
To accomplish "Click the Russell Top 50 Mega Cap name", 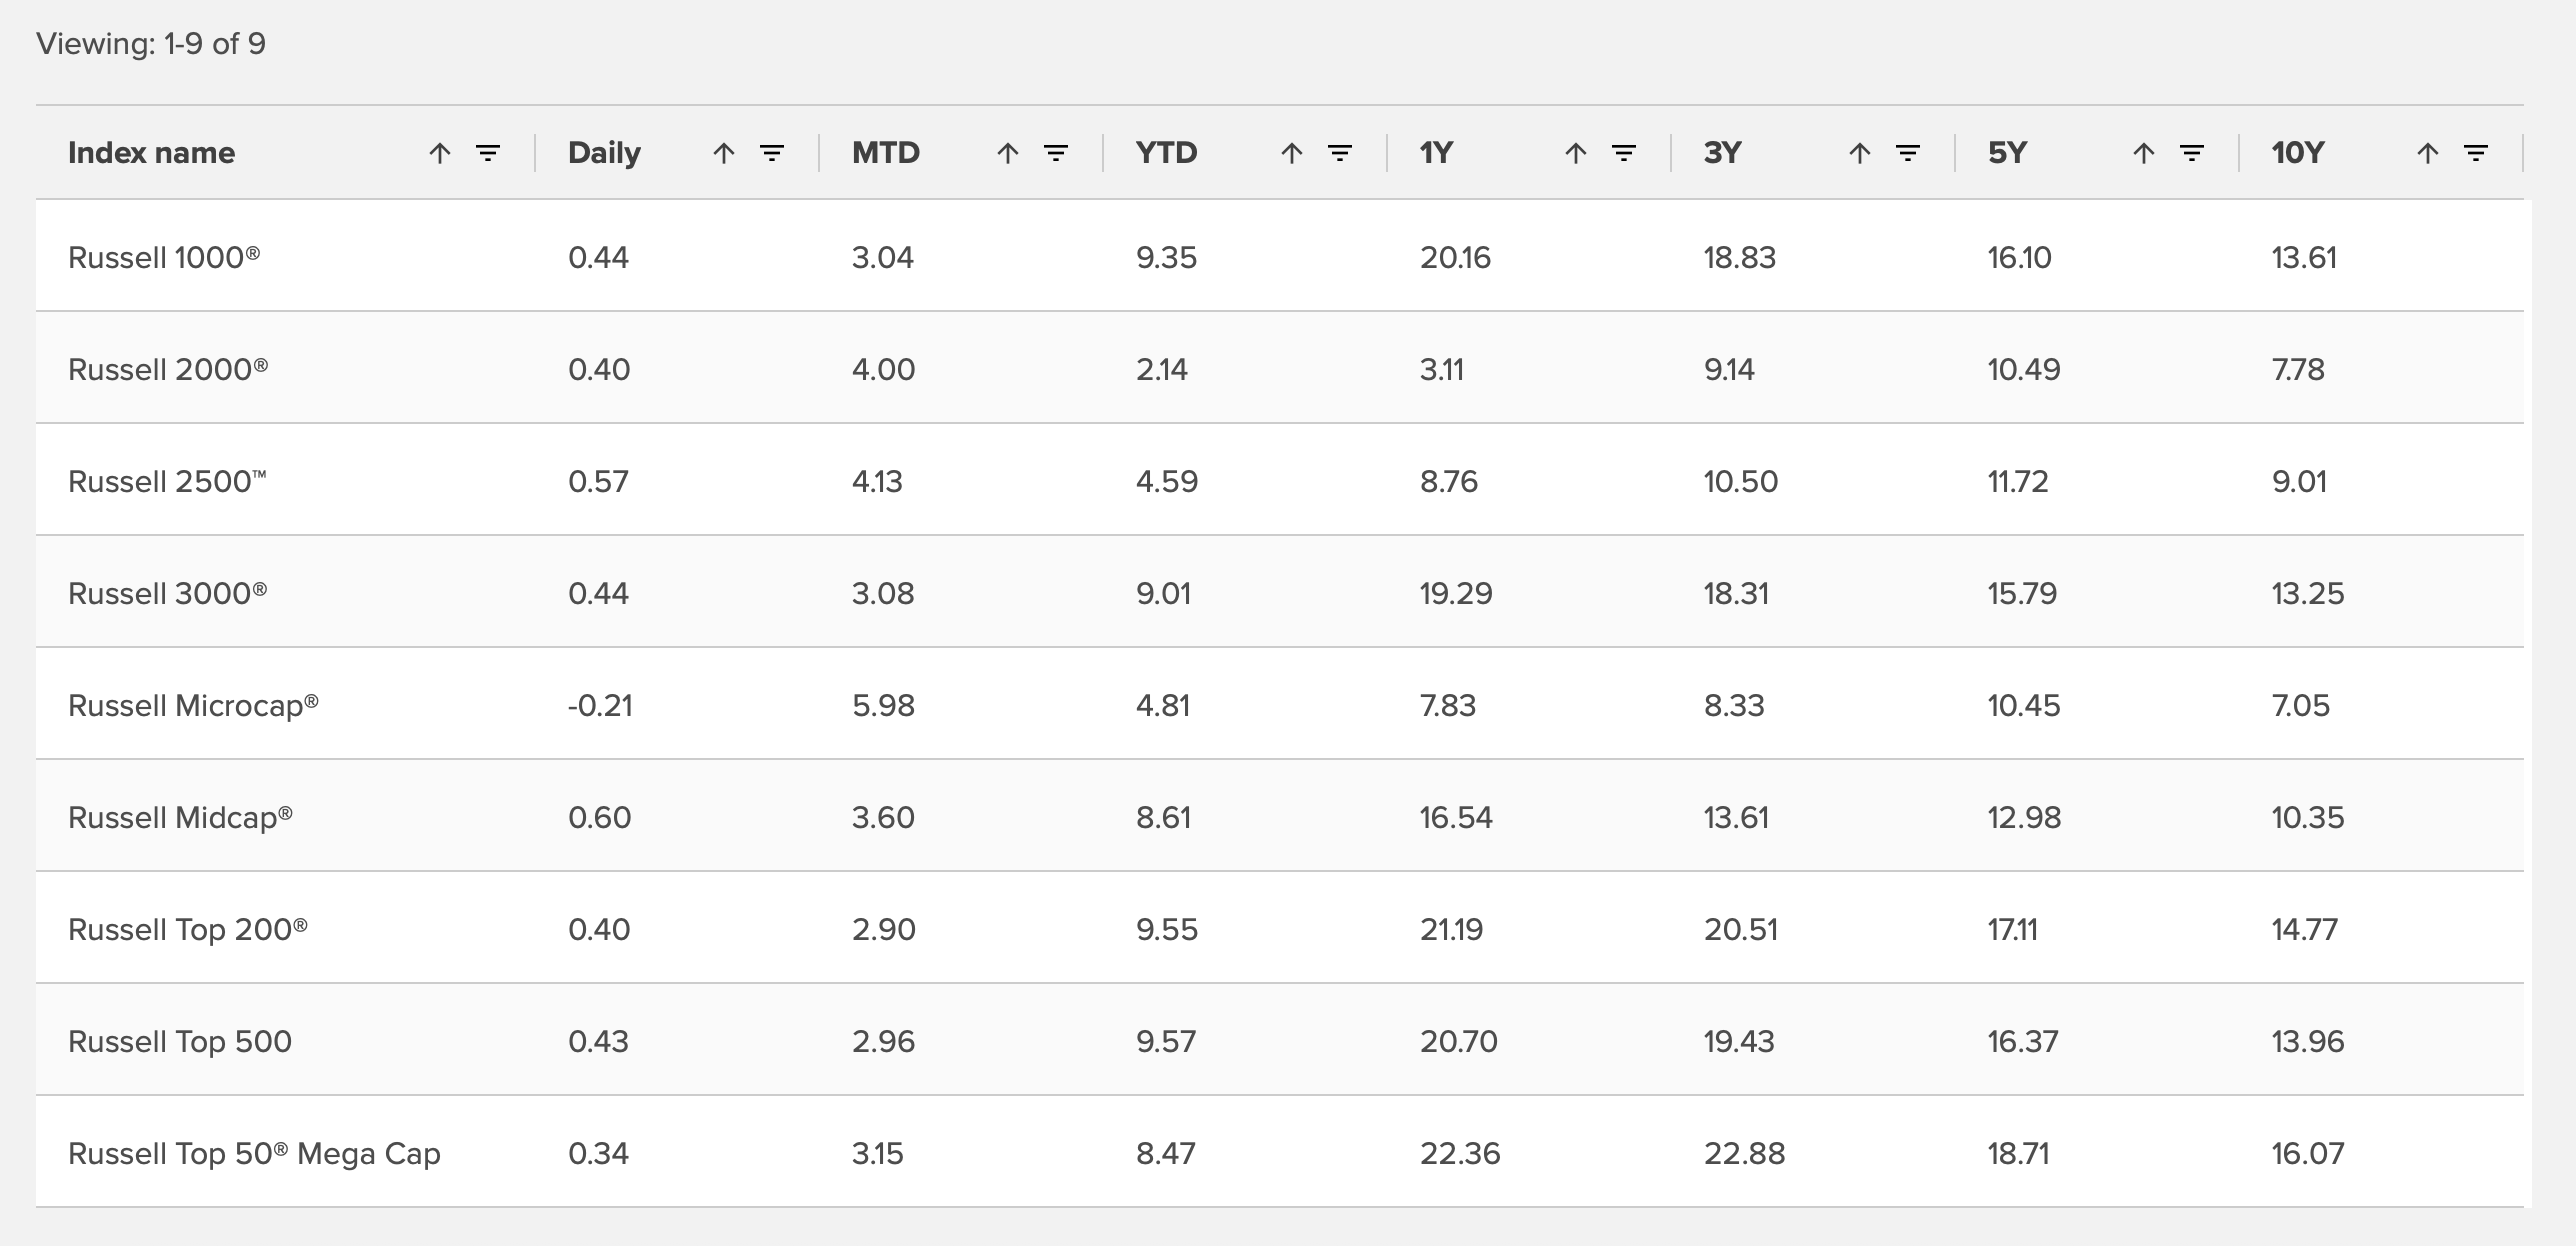I will (254, 1153).
